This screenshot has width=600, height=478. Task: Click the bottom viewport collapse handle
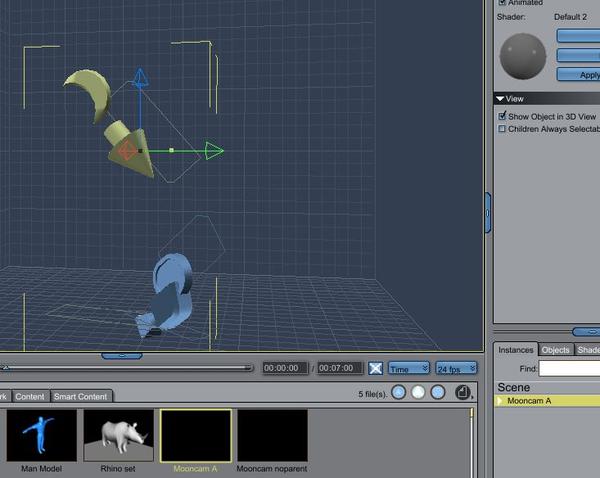[x=122, y=356]
